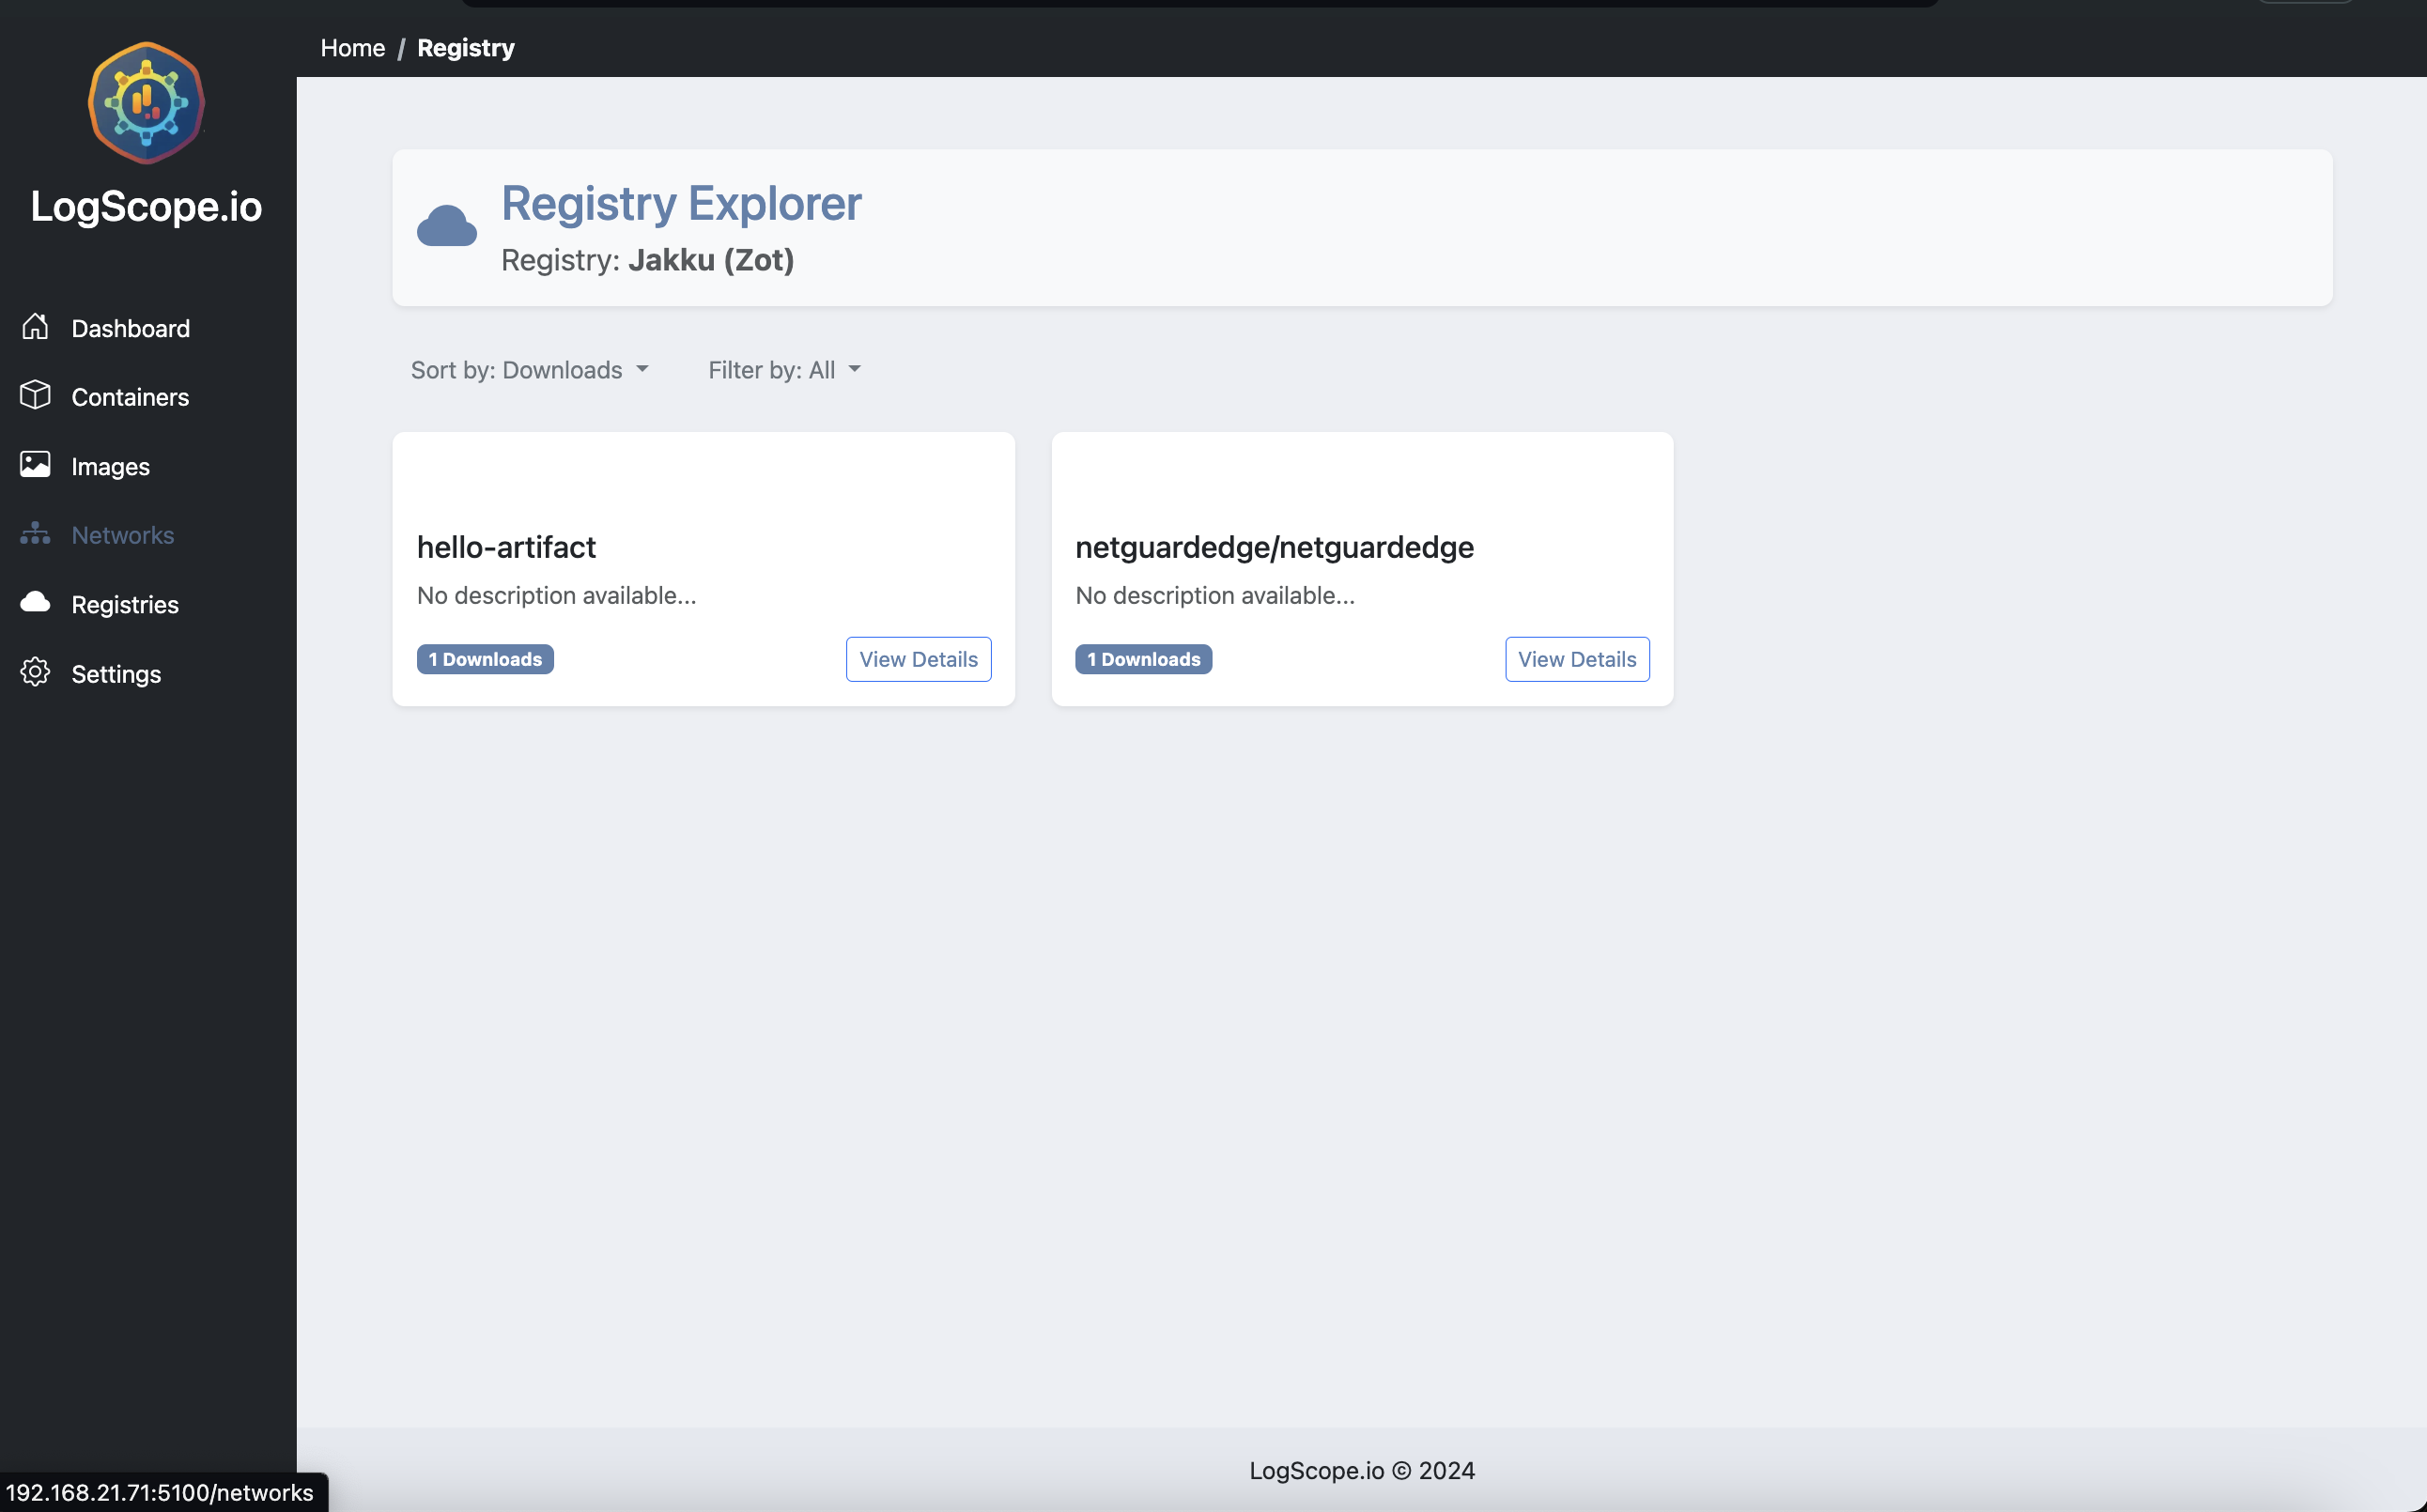Screen dimensions: 2427x1512
Task: Expand the sort options chevron
Action: tap(643, 369)
